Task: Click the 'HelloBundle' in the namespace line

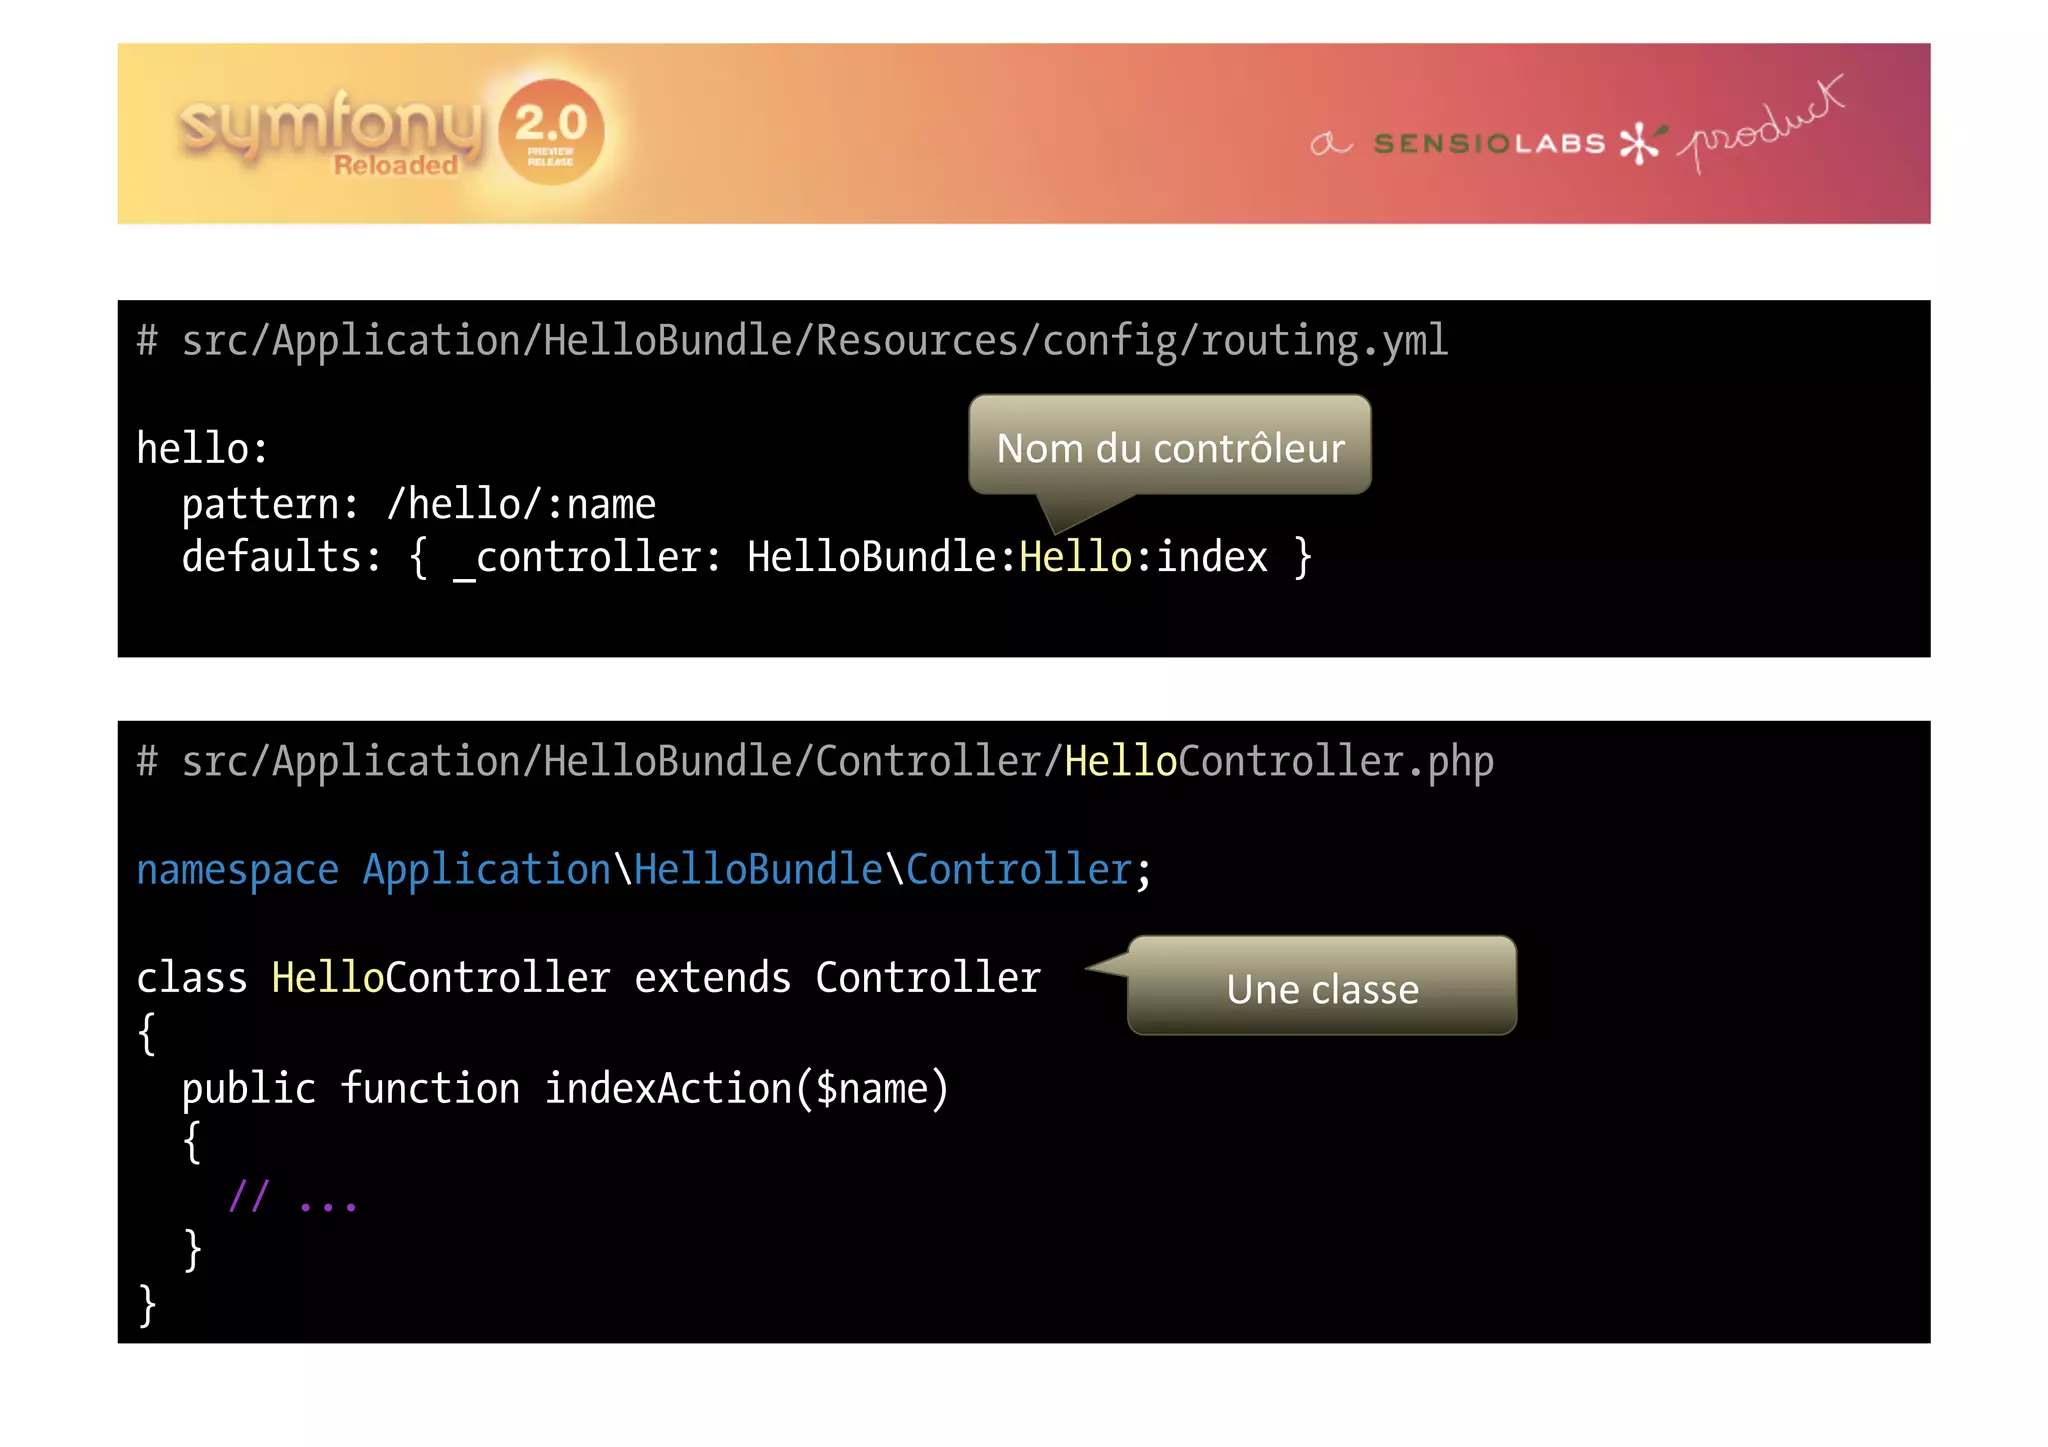Action: click(758, 870)
